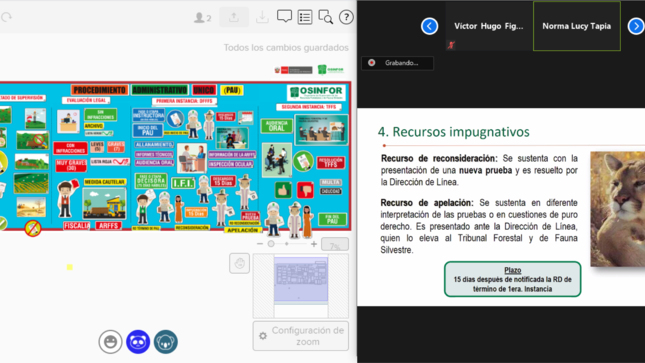Image resolution: width=645 pixels, height=363 pixels.
Task: Click the 7% zoom percentage field
Action: (x=335, y=244)
